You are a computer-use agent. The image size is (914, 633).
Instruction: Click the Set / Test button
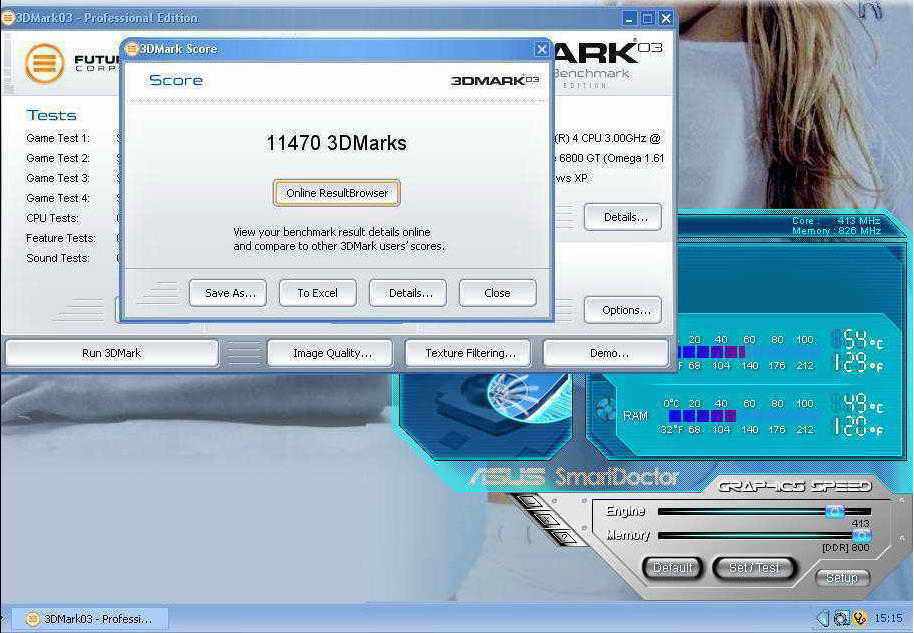tap(754, 568)
